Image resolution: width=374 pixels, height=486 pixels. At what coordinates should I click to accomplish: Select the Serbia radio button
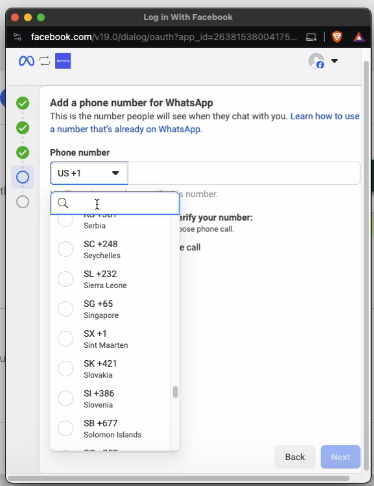pyautogui.click(x=65, y=220)
